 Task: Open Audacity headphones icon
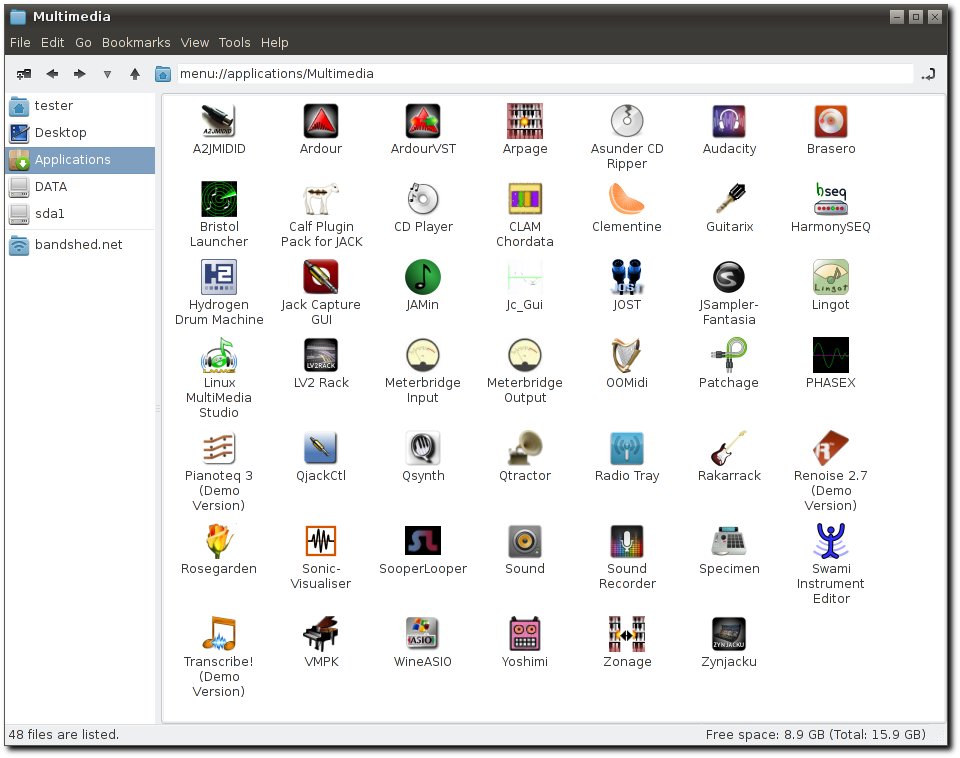(x=729, y=121)
